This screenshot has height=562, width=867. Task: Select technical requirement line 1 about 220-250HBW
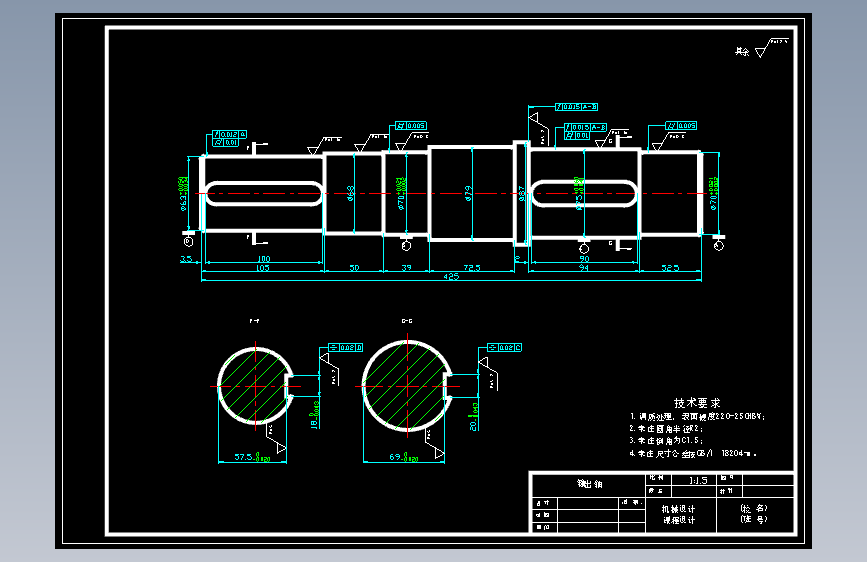(697, 417)
